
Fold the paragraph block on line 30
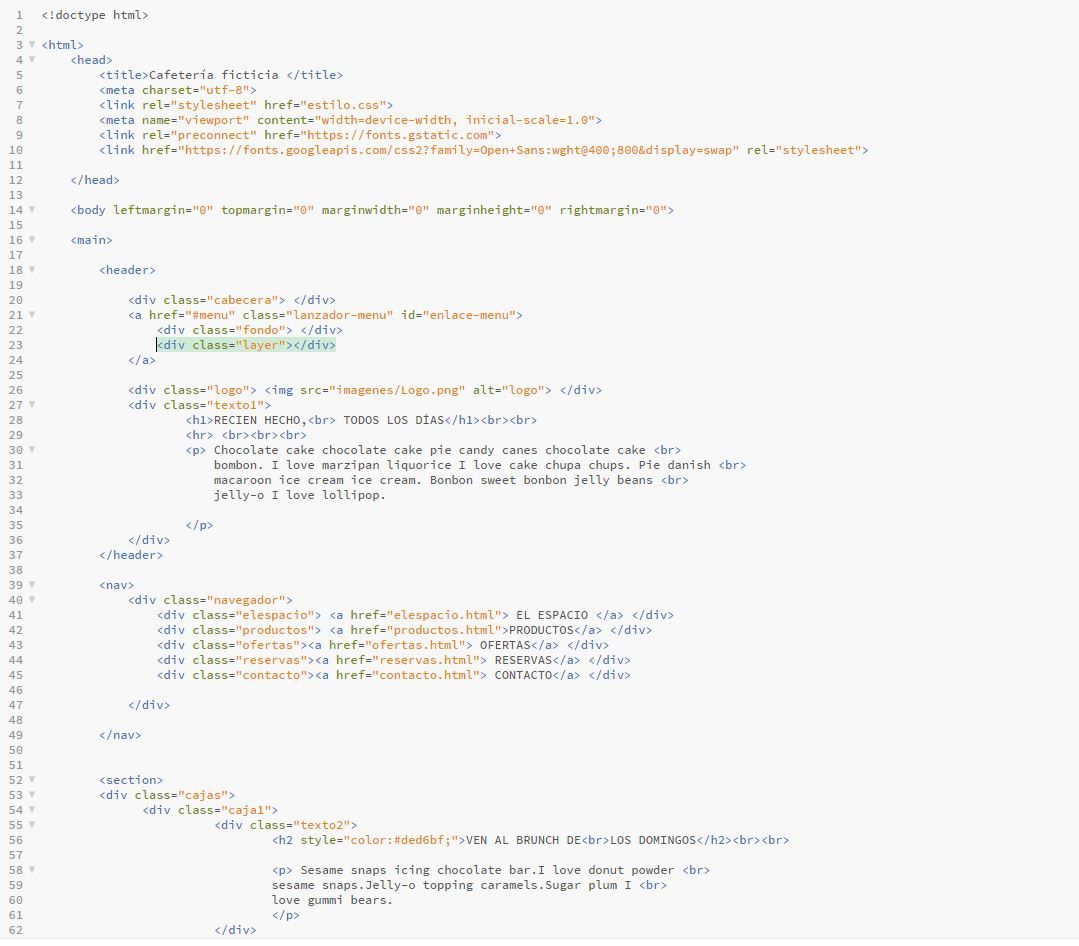32,449
